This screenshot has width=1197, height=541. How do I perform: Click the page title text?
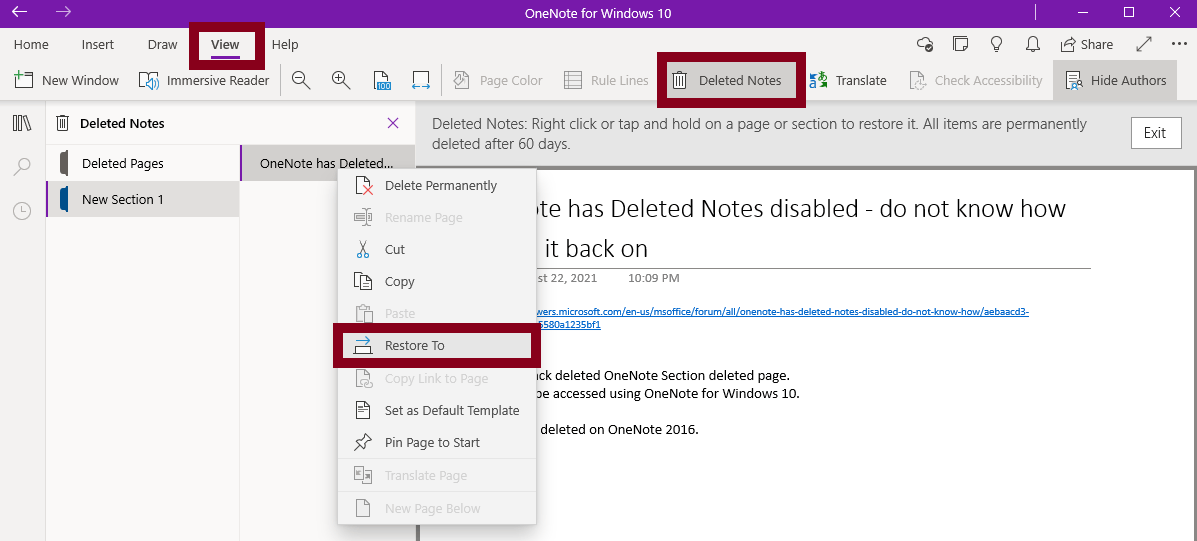click(801, 227)
